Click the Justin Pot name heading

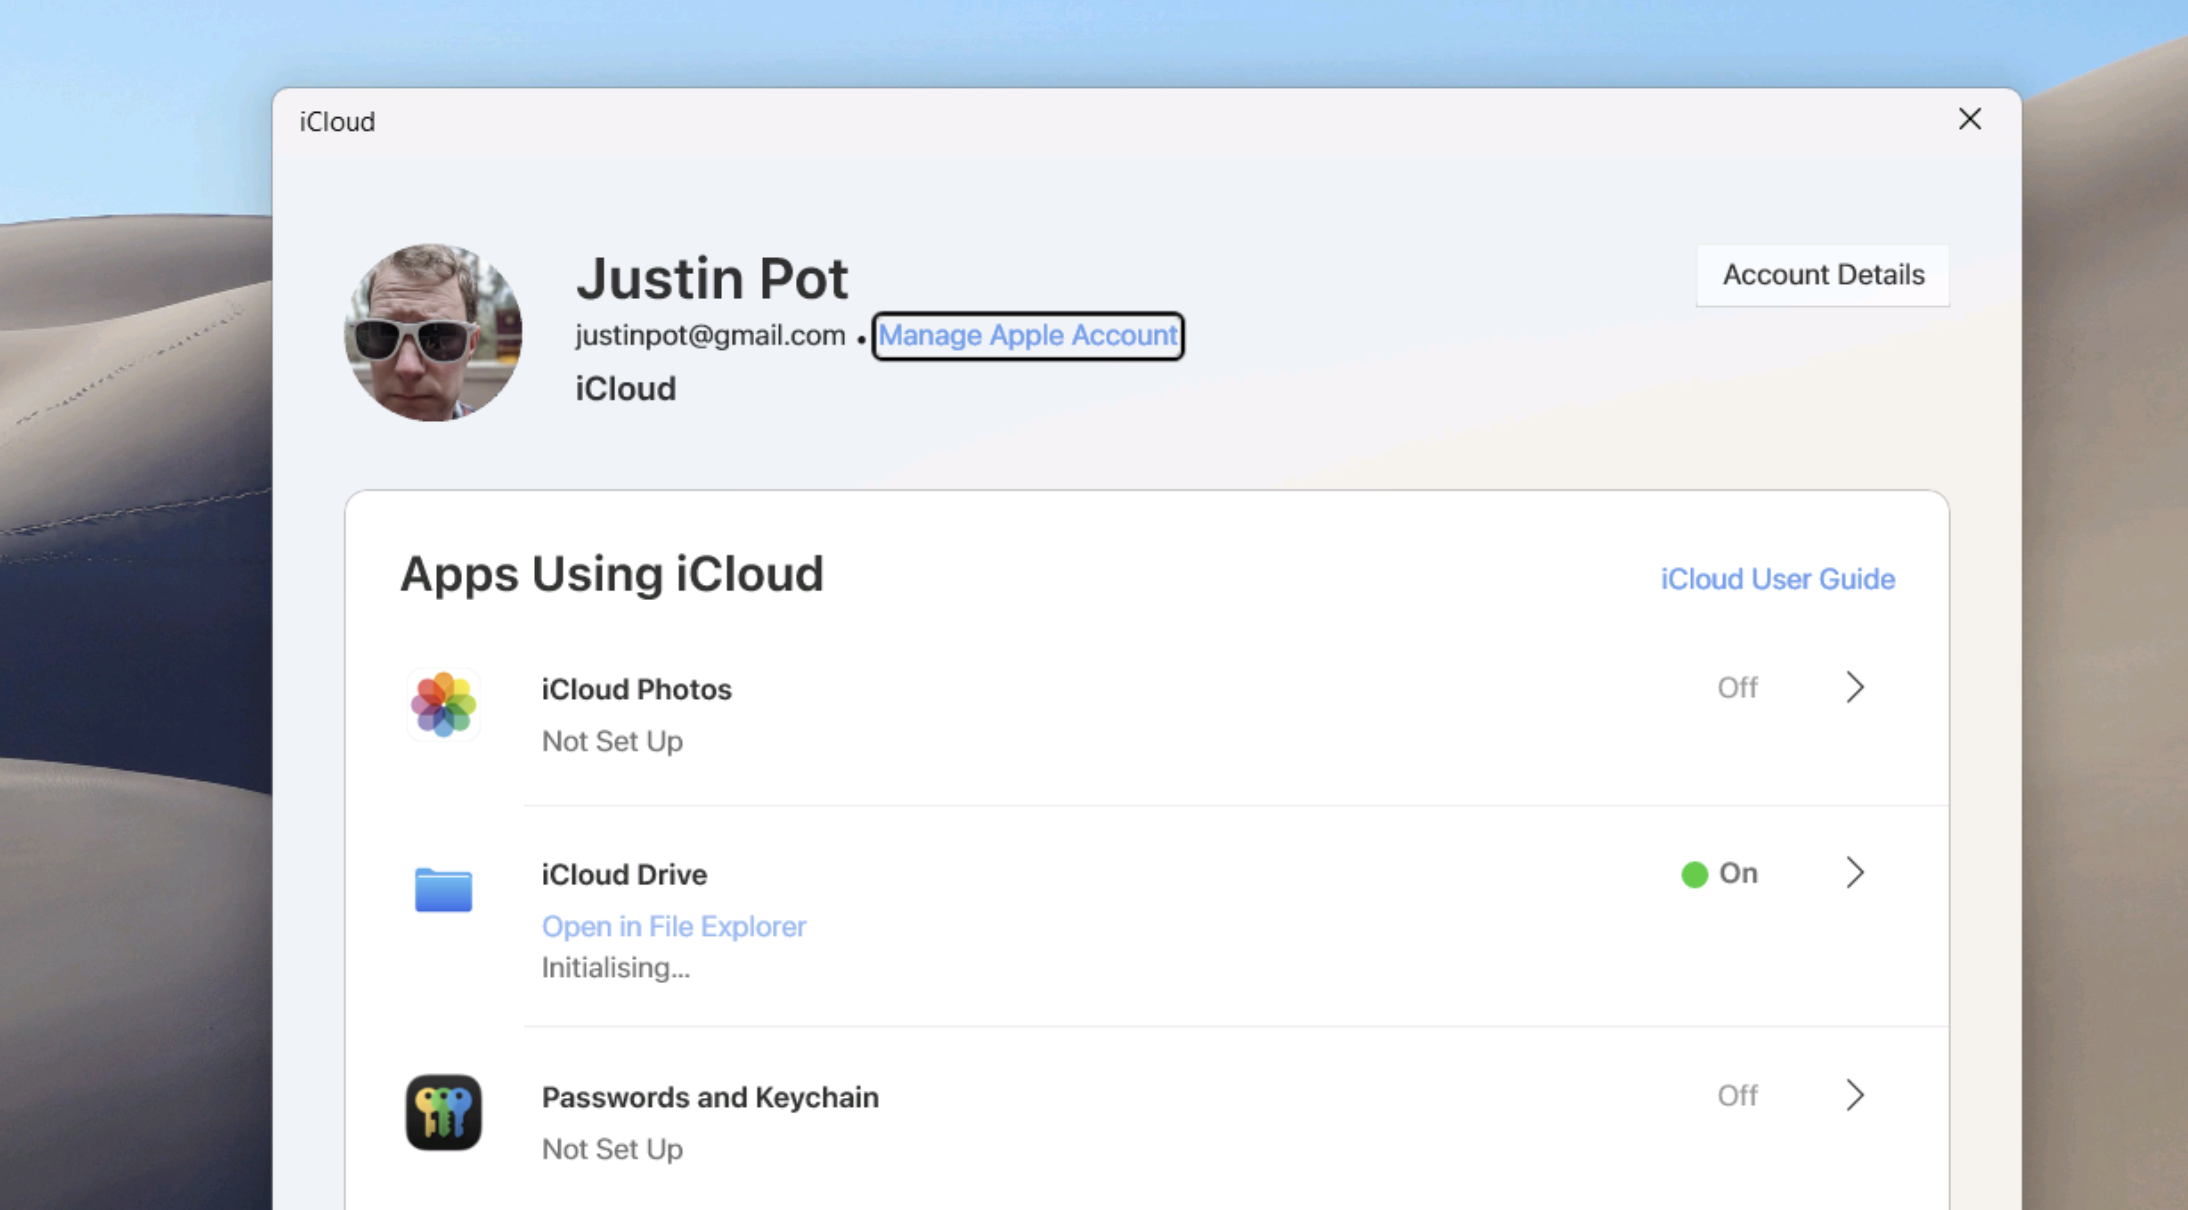[x=711, y=278]
